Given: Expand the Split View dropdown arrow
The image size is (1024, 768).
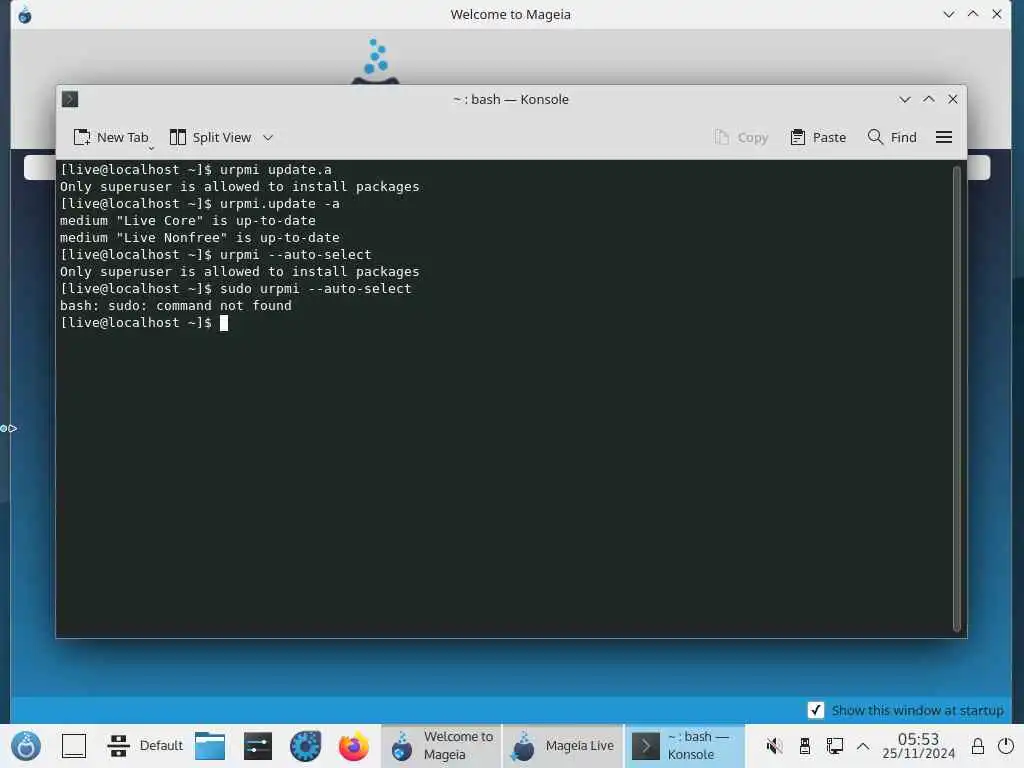Looking at the screenshot, I should [268, 137].
